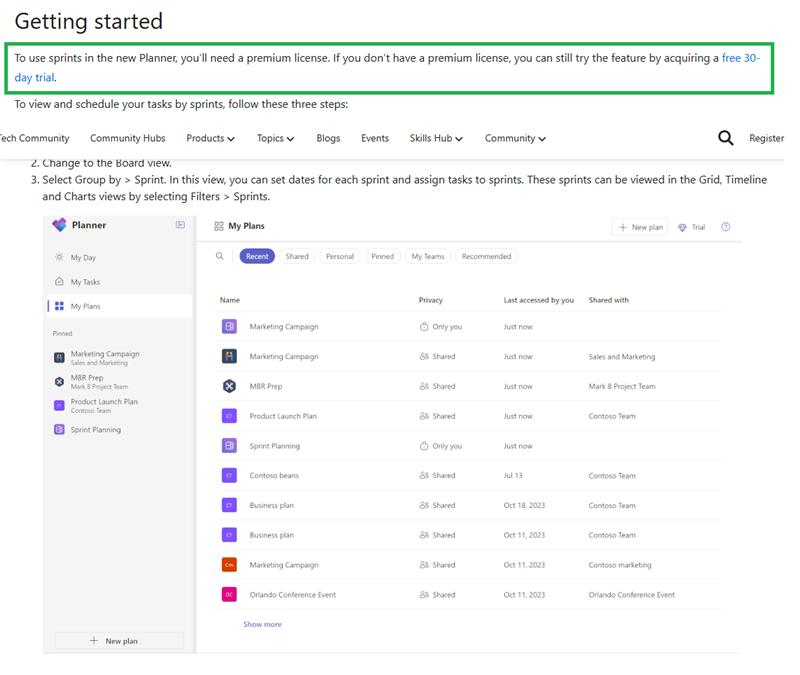The width and height of the screenshot is (800, 675).
Task: Click the MBR Prep row icon in plans list
Action: point(229,386)
